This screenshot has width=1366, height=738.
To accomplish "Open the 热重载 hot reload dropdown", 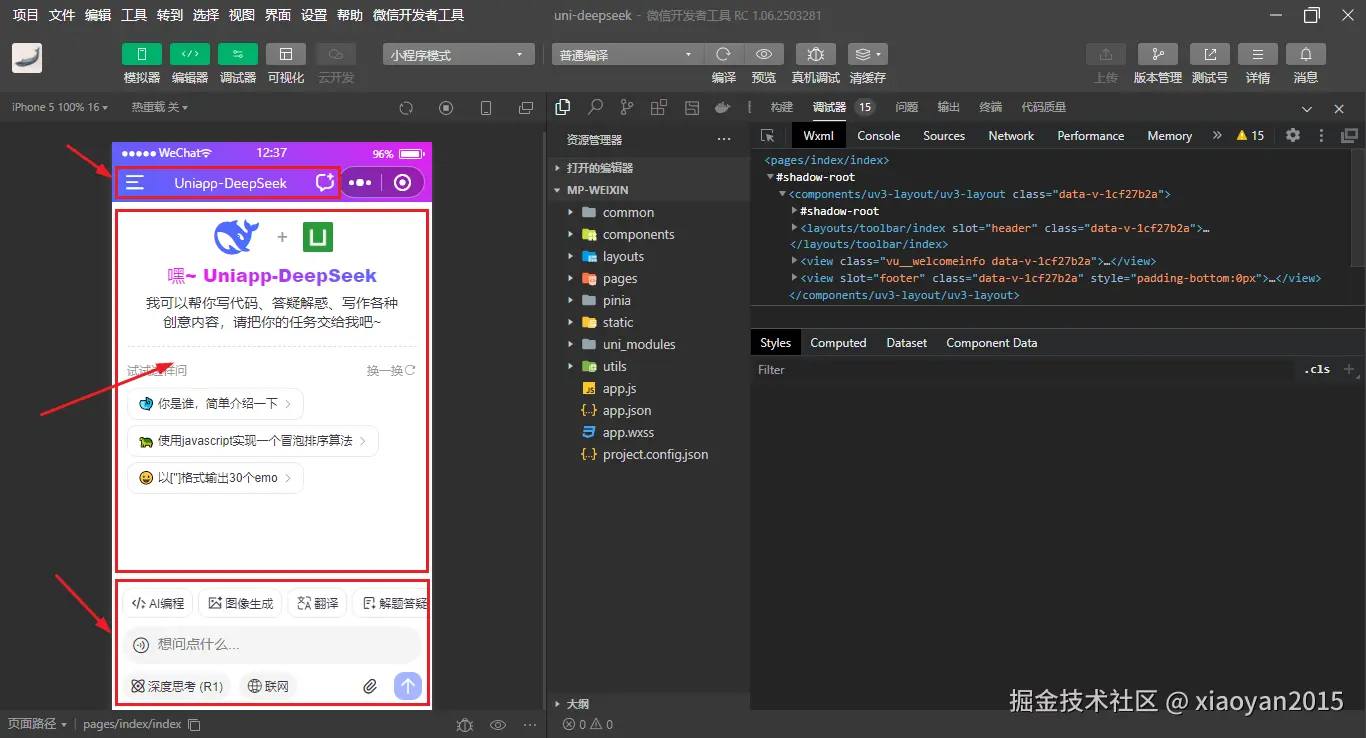I will click(159, 107).
